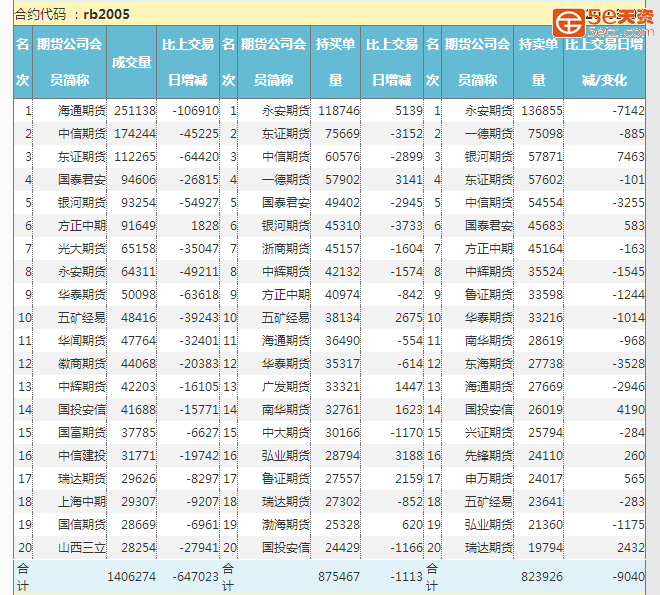Click volume value 112265 for 东证期货
Viewport: 660px width, 595px height.
click(x=135, y=157)
